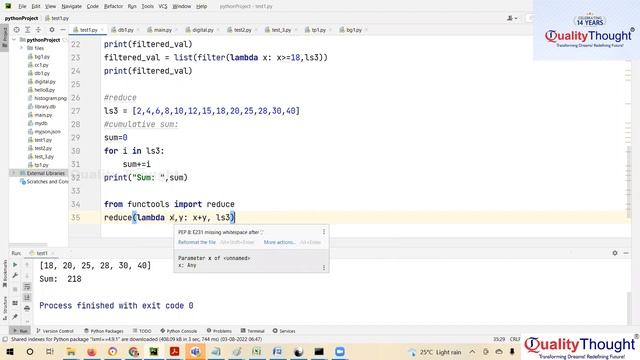Image resolution: width=640 pixels, height=360 pixels.
Task: Open Windows Start menu
Action: tap(9, 352)
